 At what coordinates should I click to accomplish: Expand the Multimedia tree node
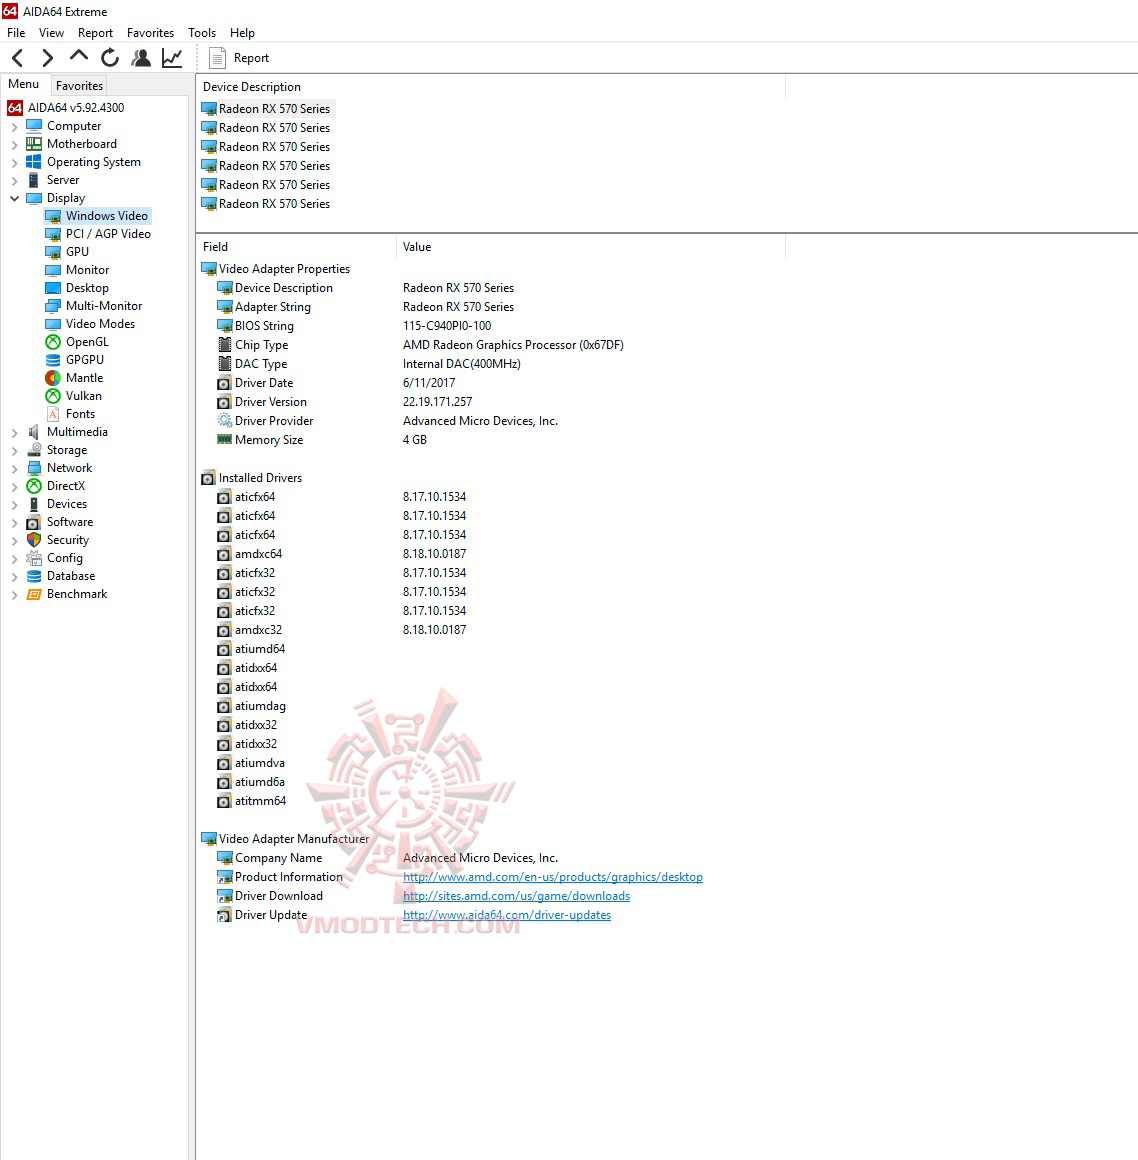14,432
